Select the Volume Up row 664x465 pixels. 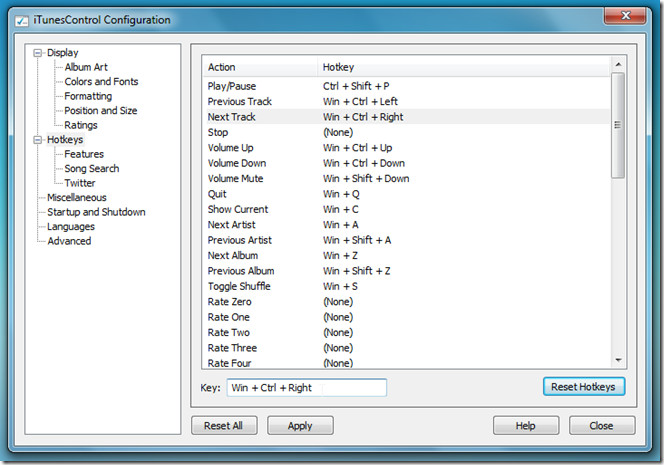406,148
